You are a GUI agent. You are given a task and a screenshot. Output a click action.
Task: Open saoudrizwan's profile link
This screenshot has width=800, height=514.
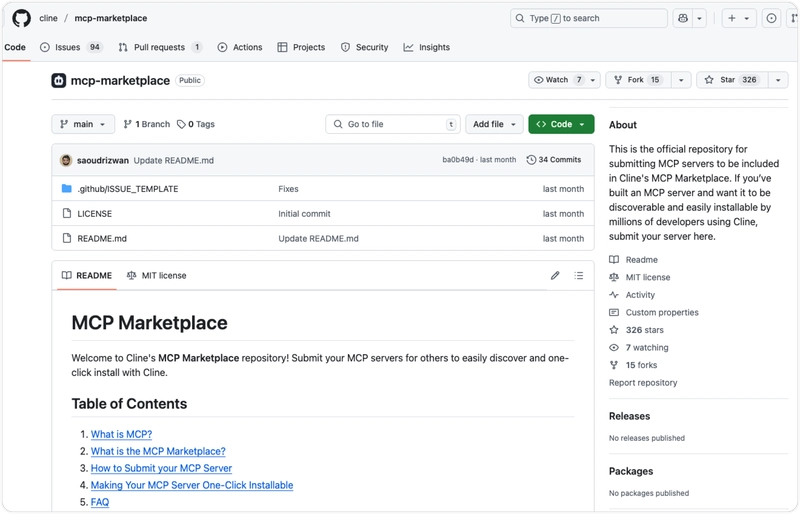[103, 160]
